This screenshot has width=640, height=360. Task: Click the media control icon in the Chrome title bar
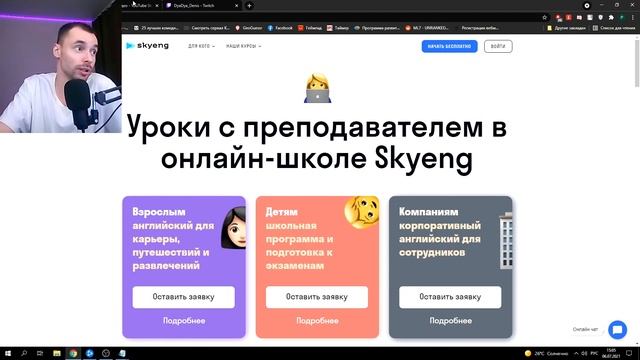tap(587, 5)
